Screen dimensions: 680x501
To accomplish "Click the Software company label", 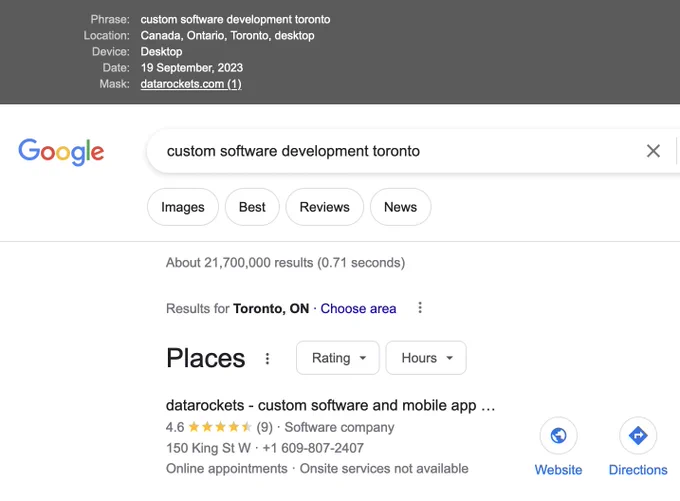I will pos(340,427).
